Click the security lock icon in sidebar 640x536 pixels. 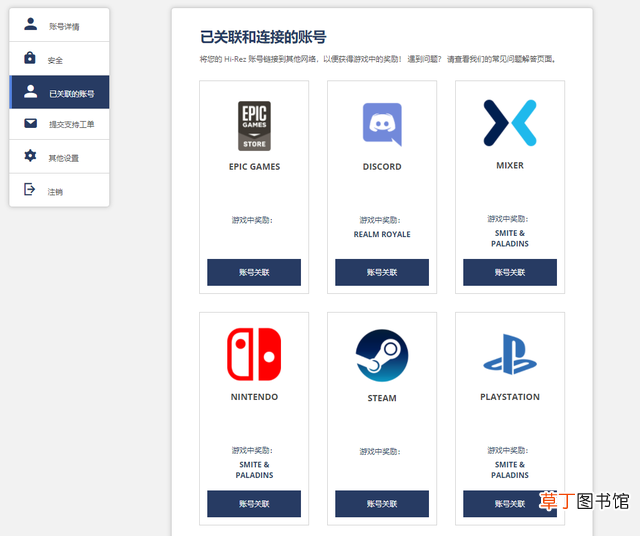[30, 58]
